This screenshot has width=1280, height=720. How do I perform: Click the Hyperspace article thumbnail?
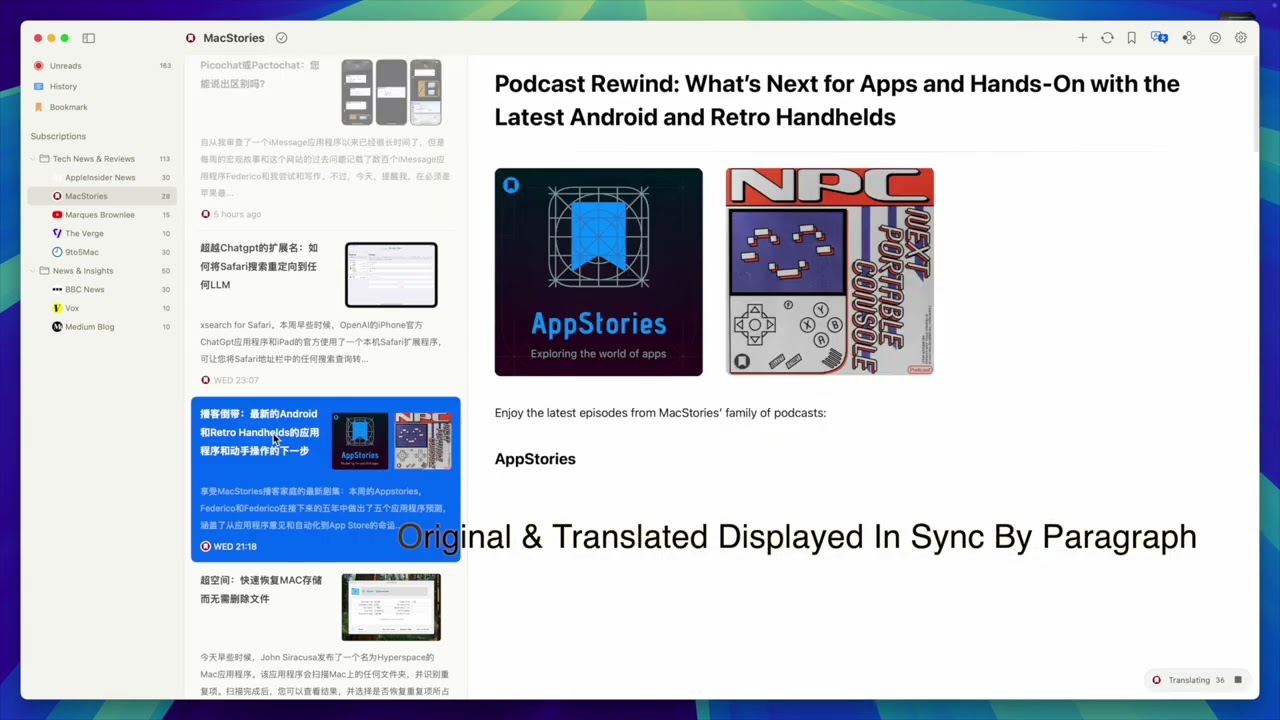click(x=391, y=607)
